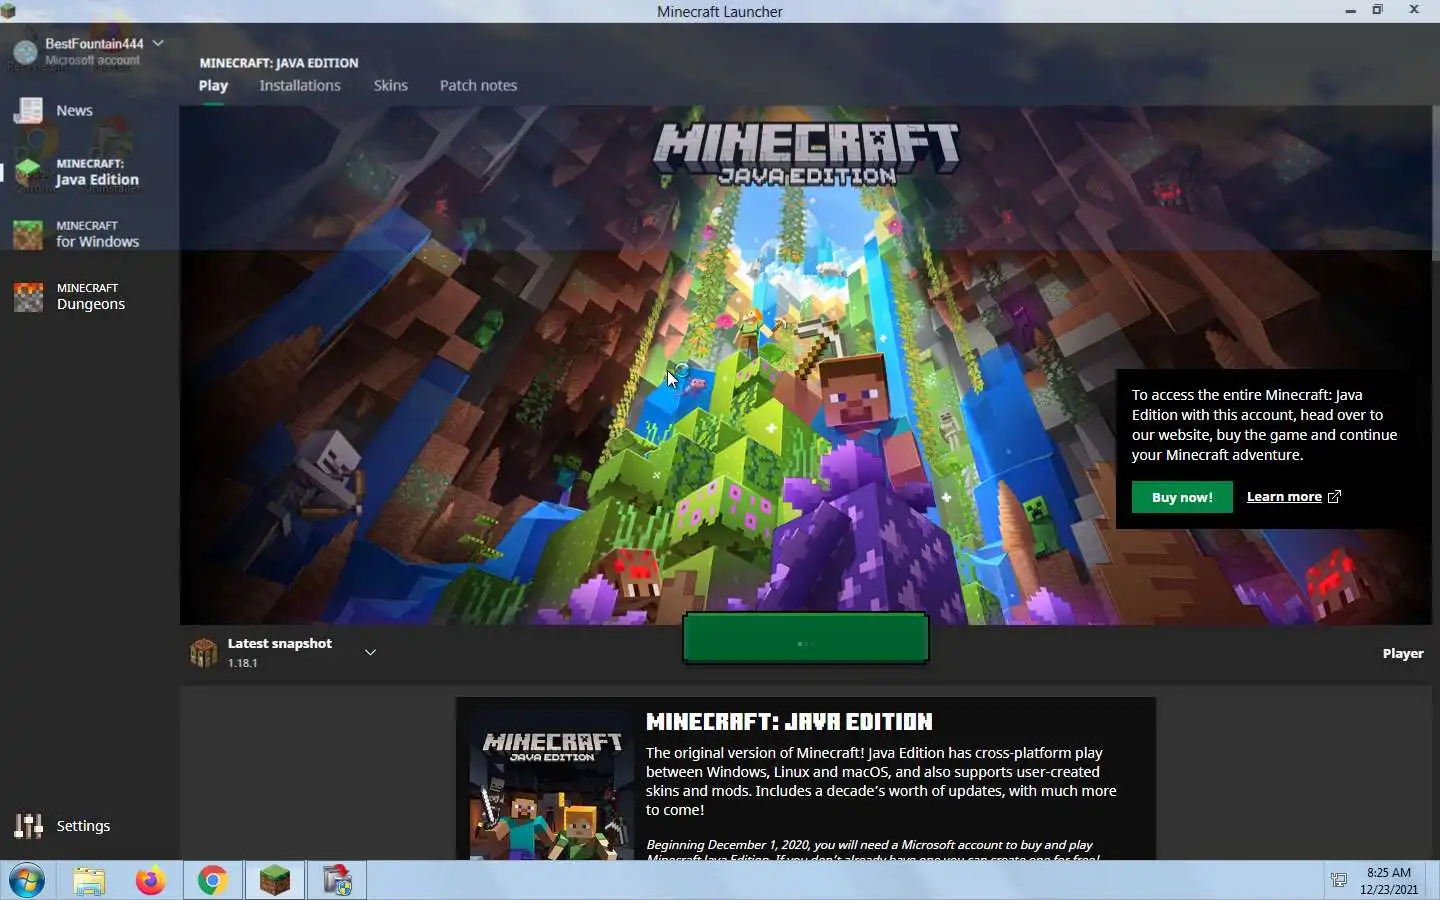This screenshot has width=1440, height=900.
Task: Open the installer package taskbar icon
Action: click(x=336, y=881)
